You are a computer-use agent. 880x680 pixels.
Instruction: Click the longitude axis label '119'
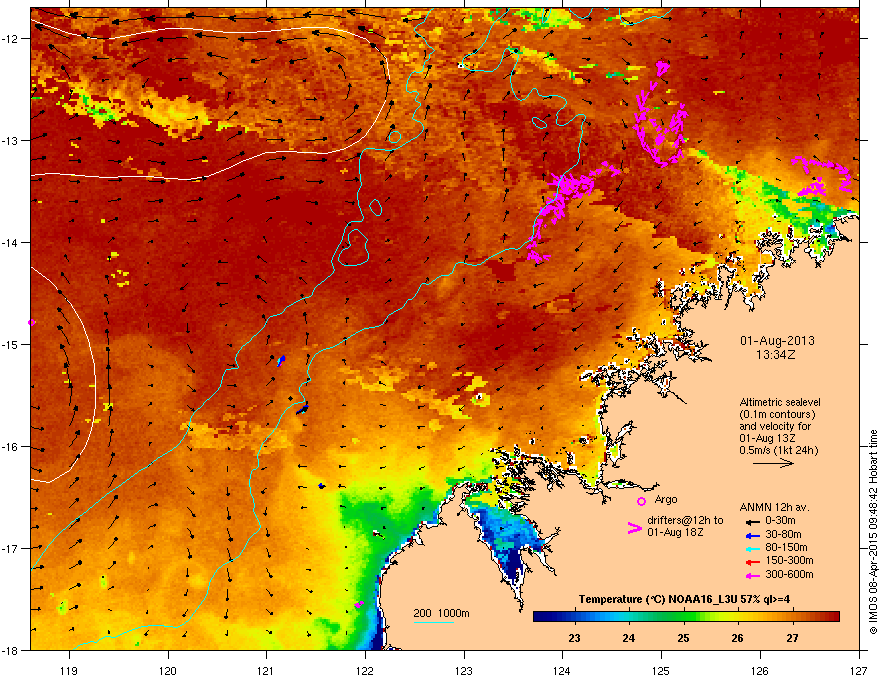[69, 670]
